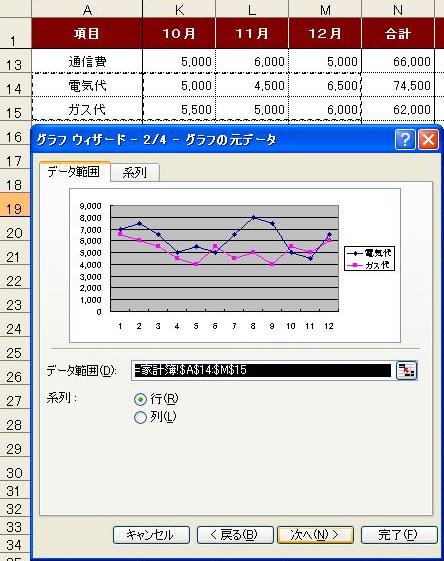Finish the wizard with 完了(F)
The height and width of the screenshot is (561, 444).
(399, 535)
